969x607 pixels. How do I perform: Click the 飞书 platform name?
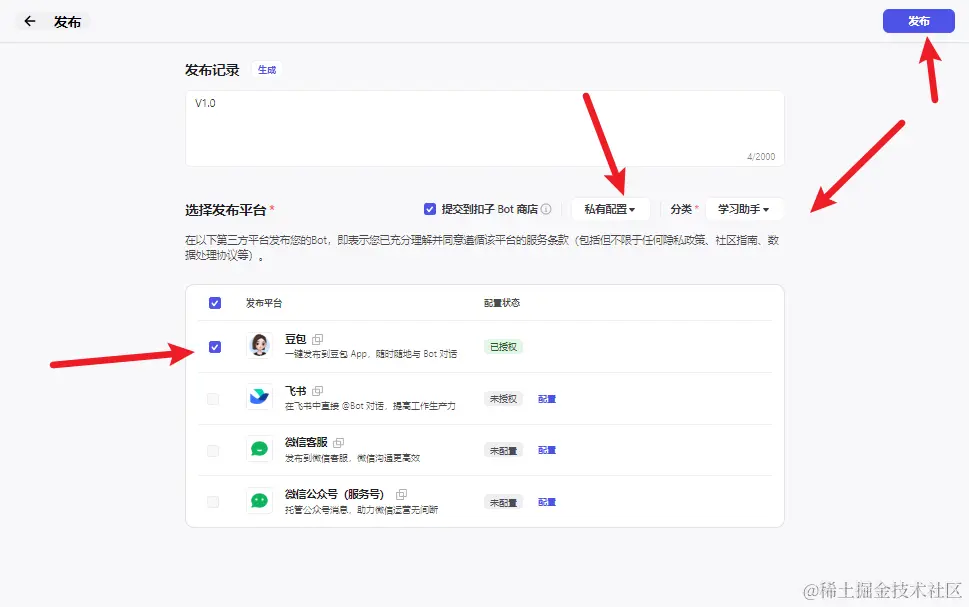click(x=295, y=391)
